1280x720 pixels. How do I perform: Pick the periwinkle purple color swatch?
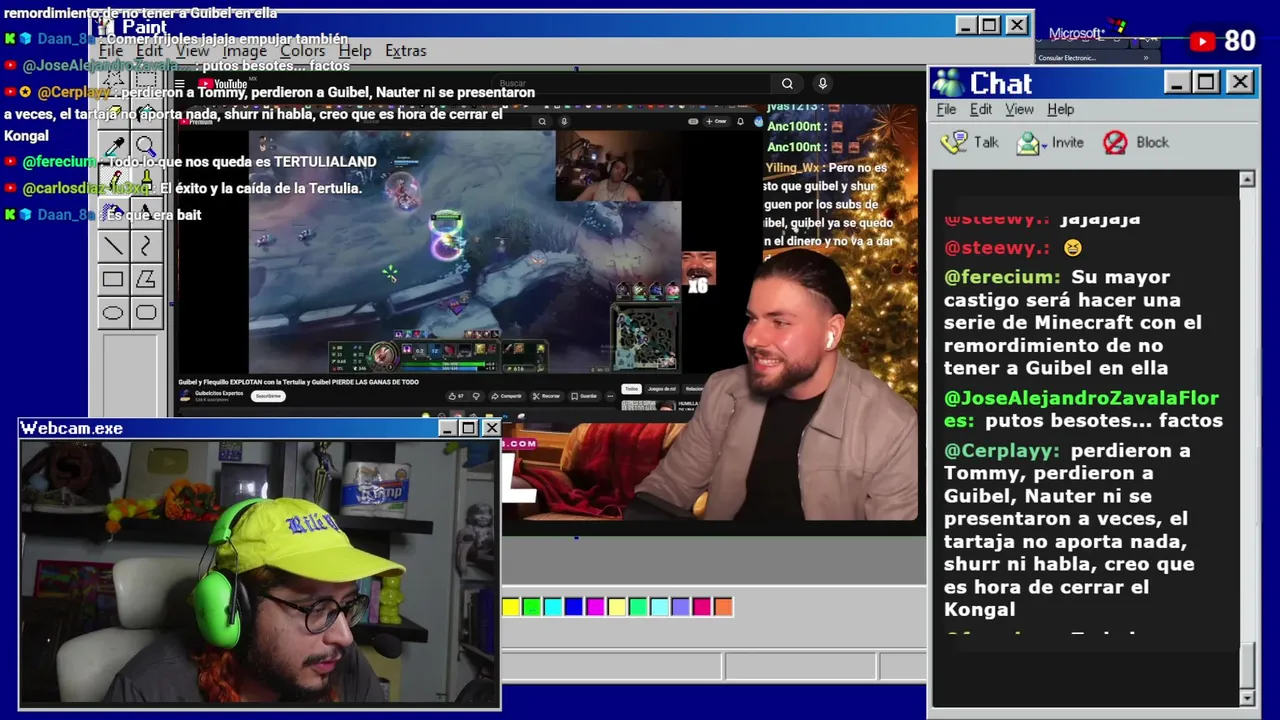pos(680,607)
